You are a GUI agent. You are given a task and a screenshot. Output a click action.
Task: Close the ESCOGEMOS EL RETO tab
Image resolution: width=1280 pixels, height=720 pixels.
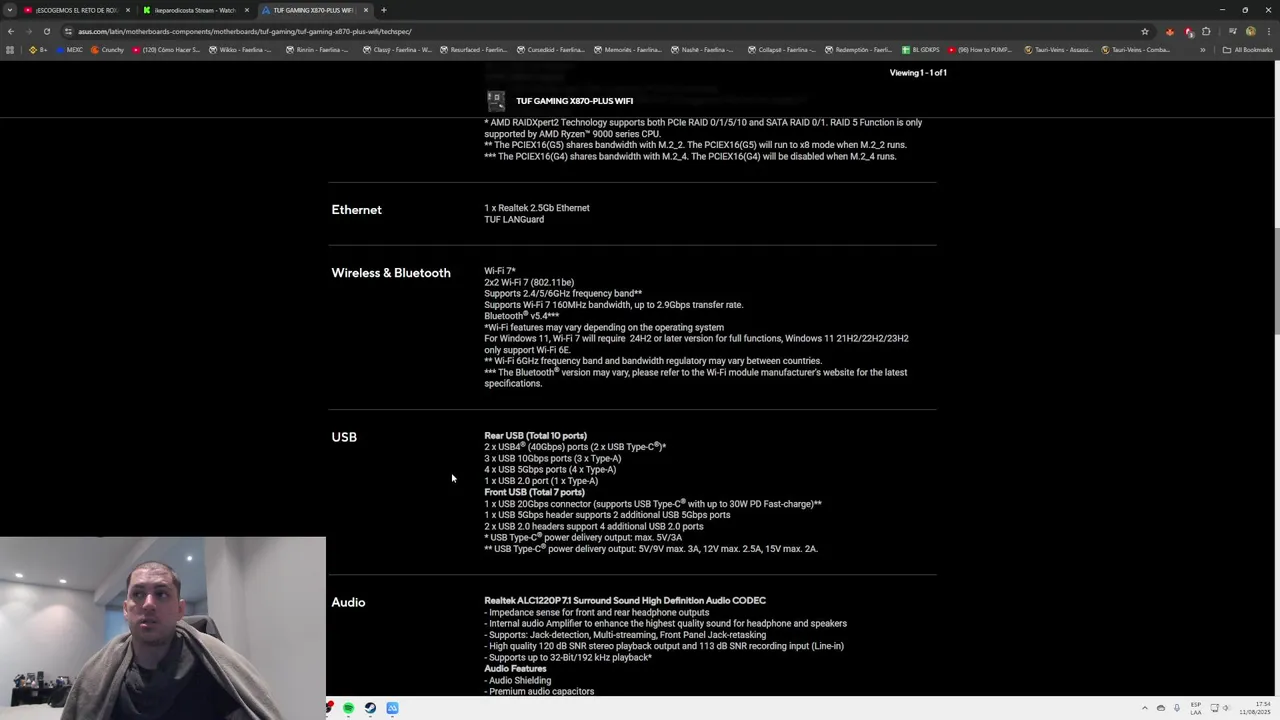click(128, 10)
